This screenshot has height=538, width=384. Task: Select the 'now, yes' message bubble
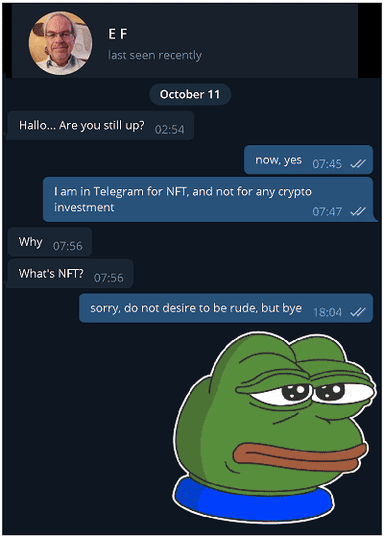coord(308,160)
